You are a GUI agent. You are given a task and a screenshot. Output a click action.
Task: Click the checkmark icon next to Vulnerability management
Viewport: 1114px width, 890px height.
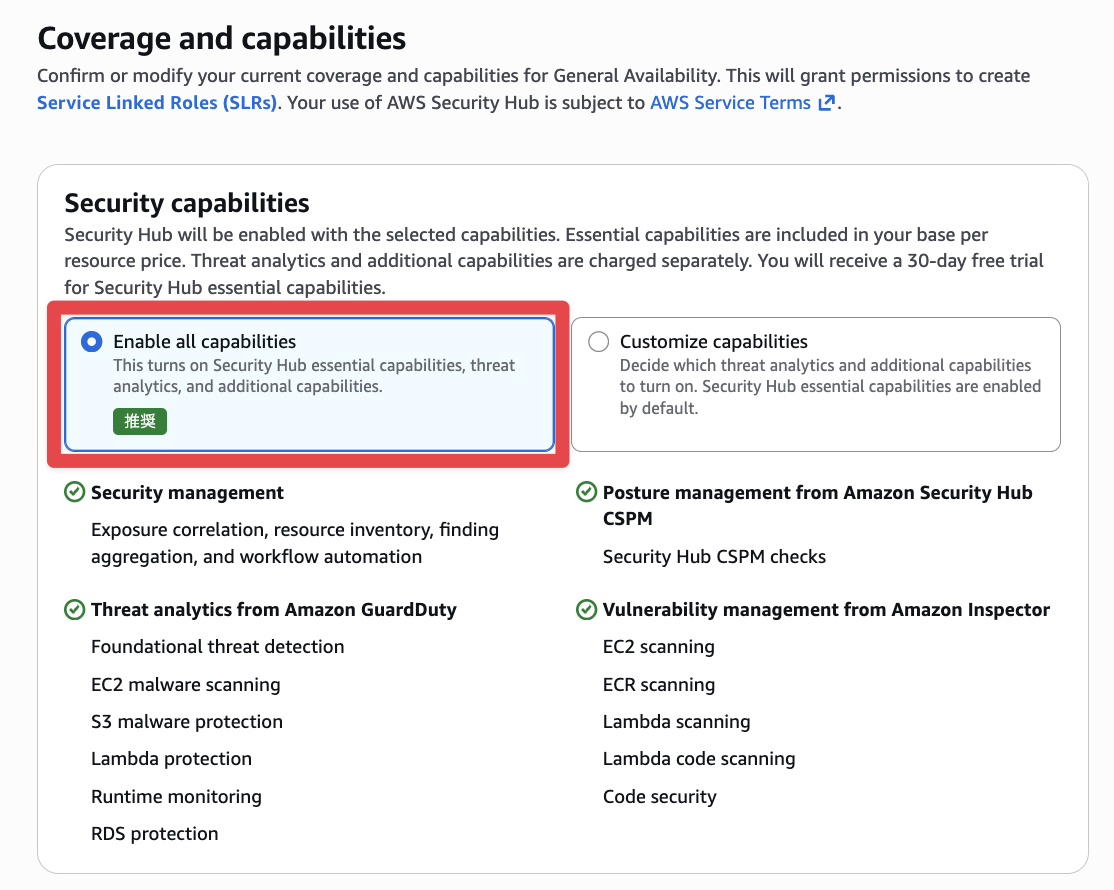tap(586, 609)
